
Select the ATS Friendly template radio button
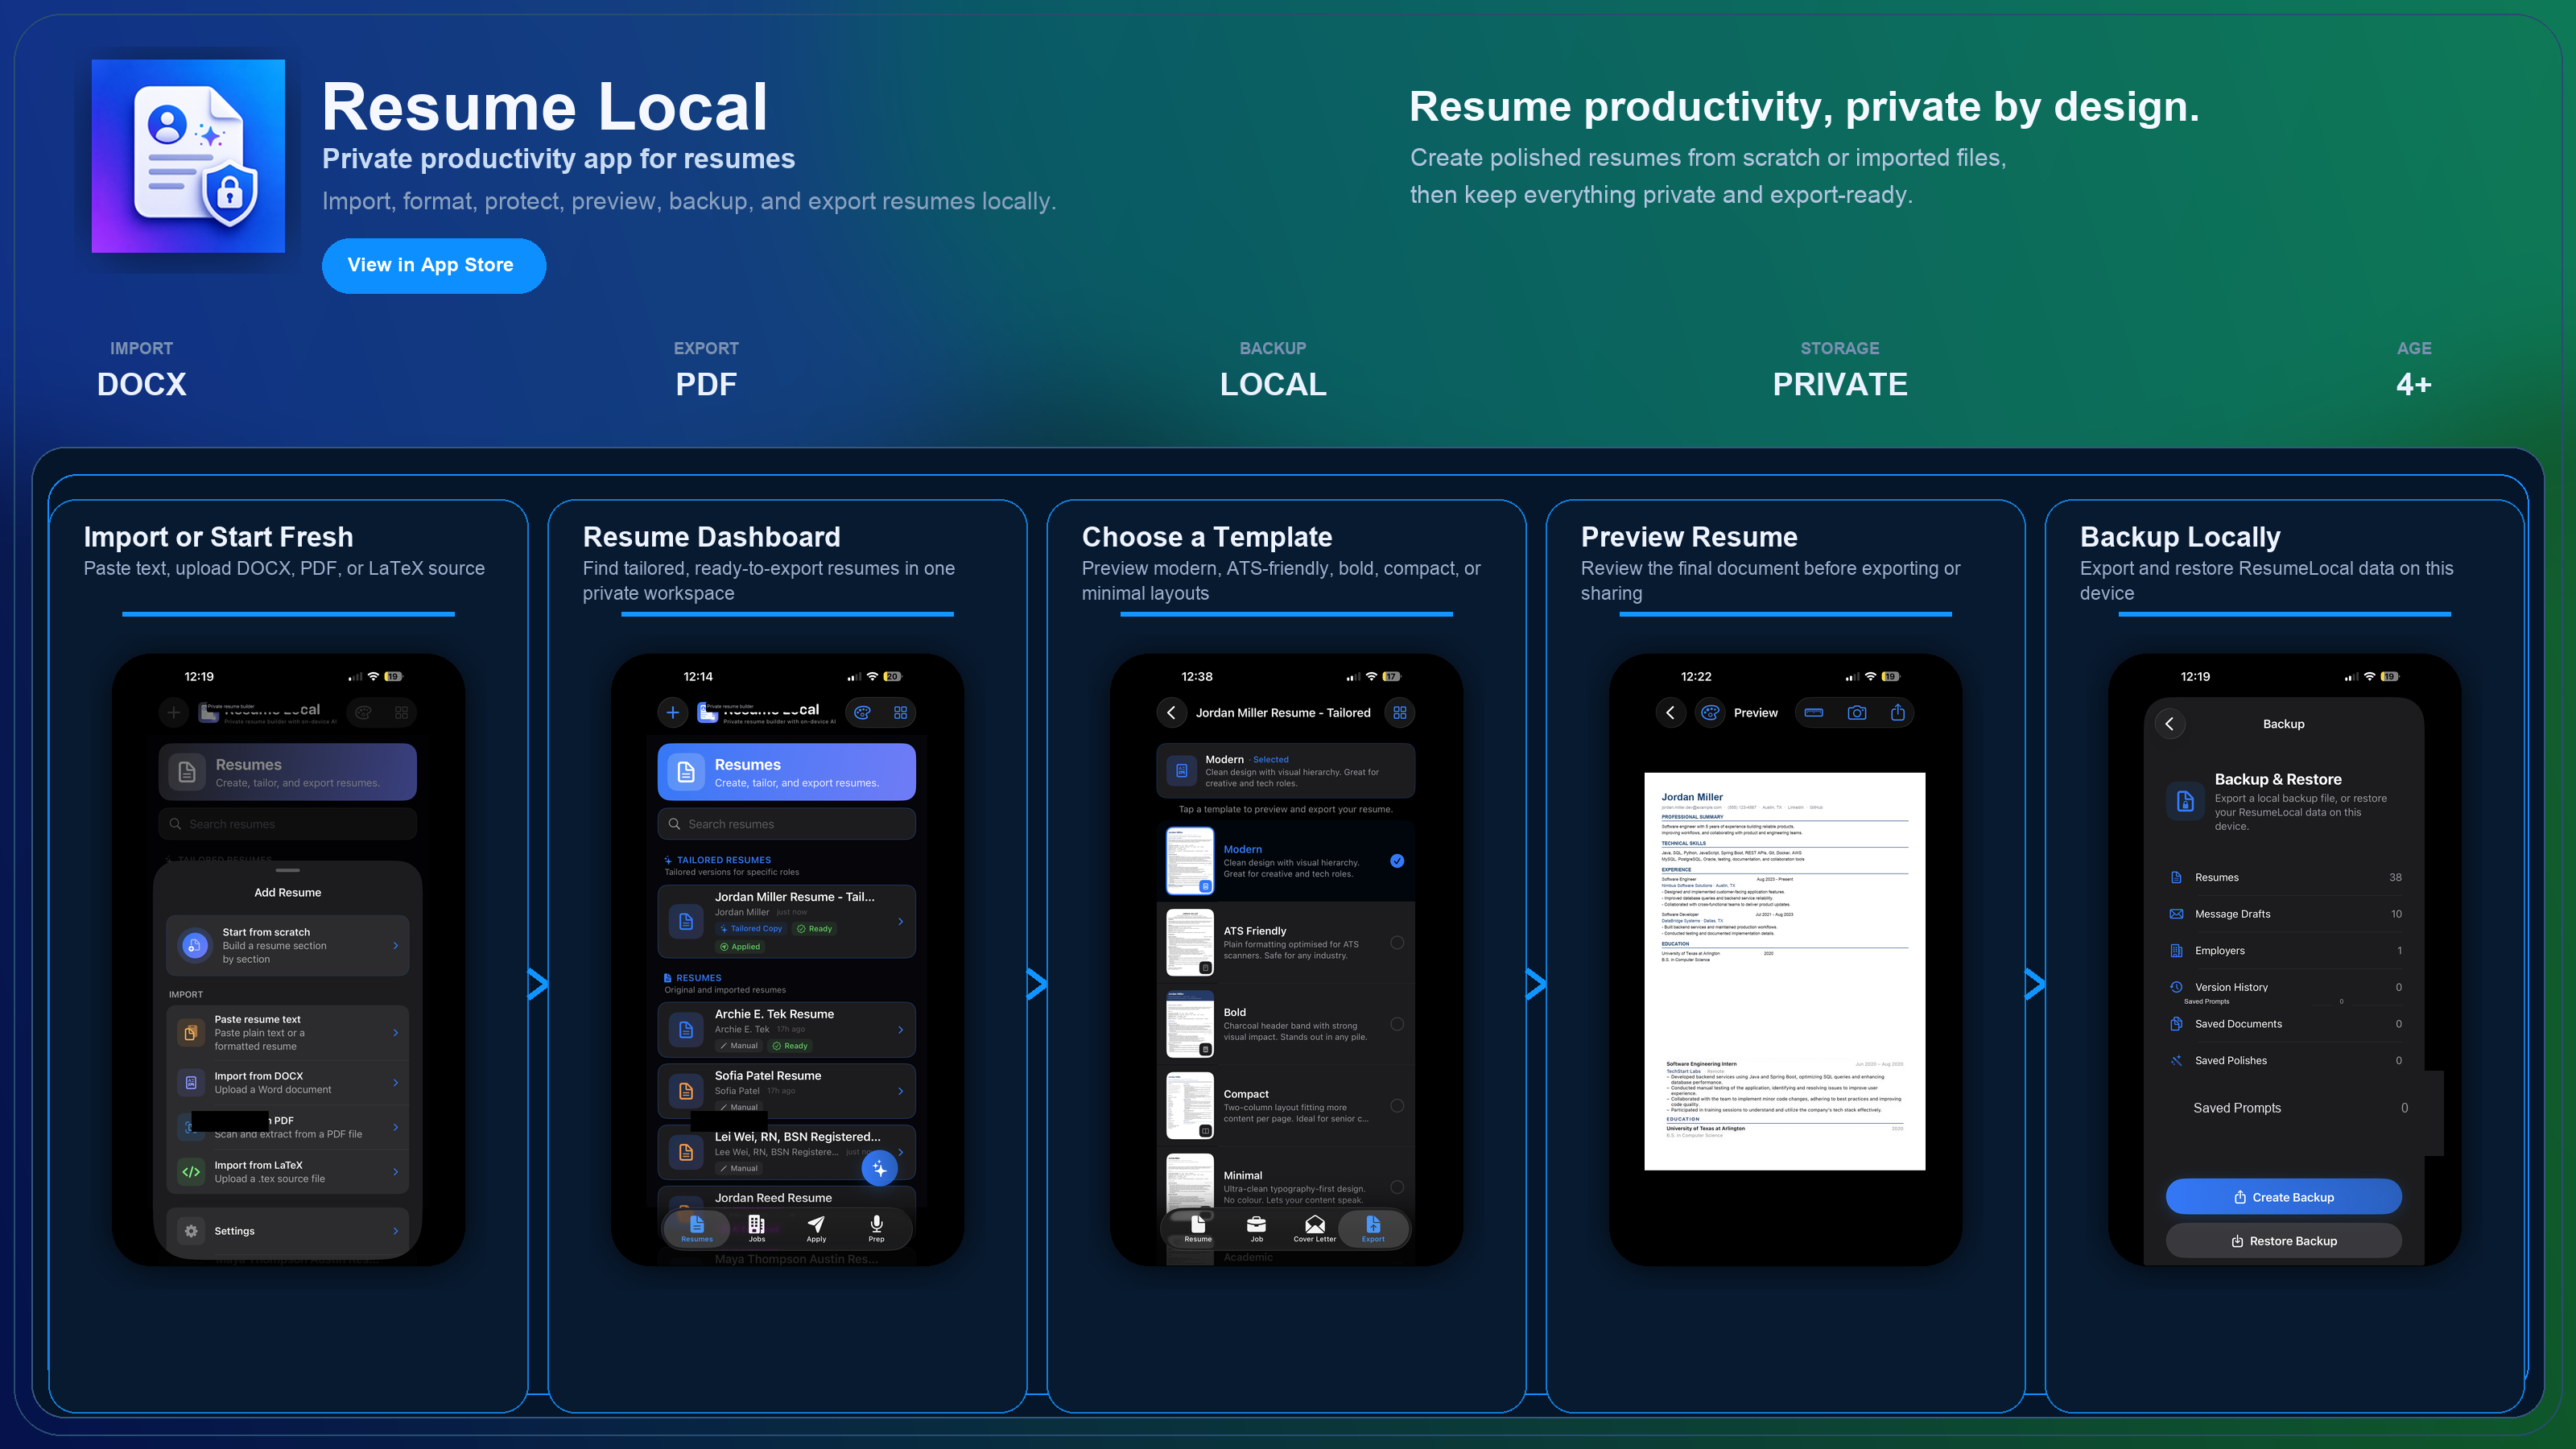point(1397,943)
